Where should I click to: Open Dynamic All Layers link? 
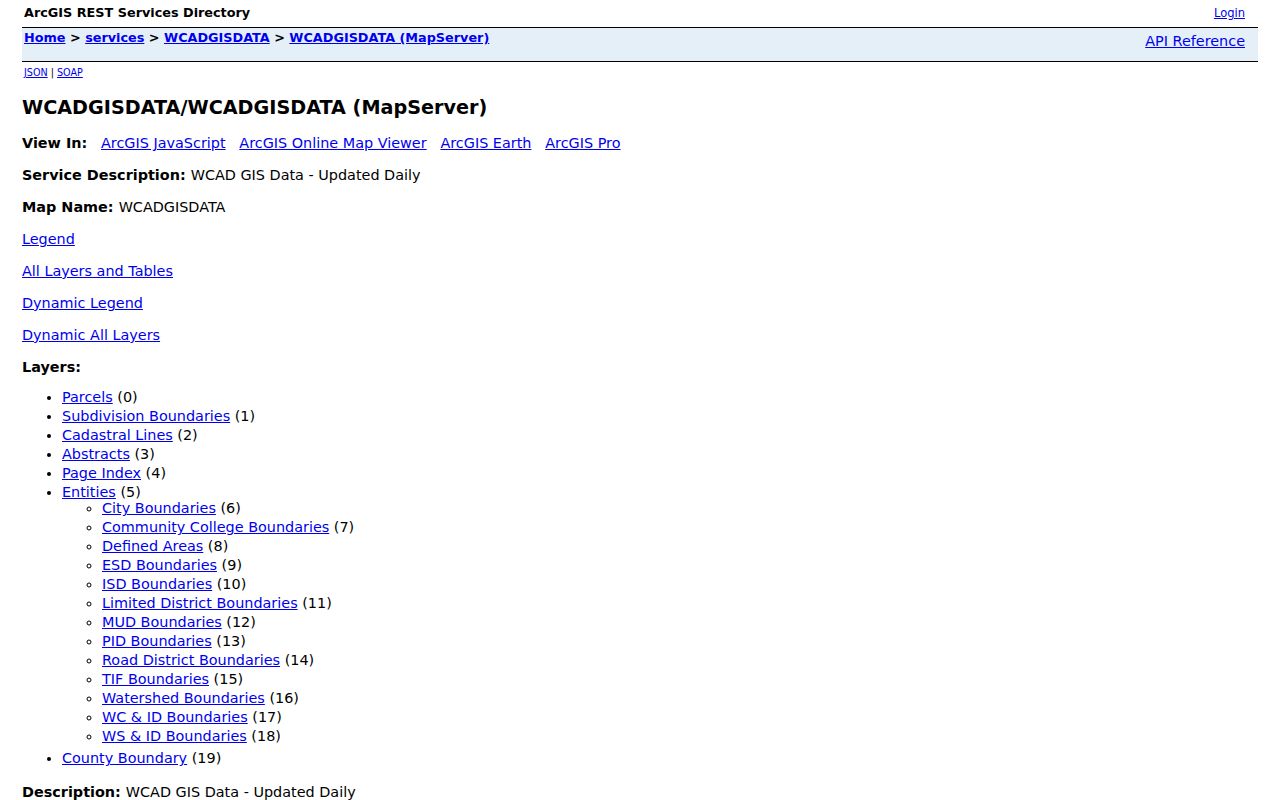91,335
